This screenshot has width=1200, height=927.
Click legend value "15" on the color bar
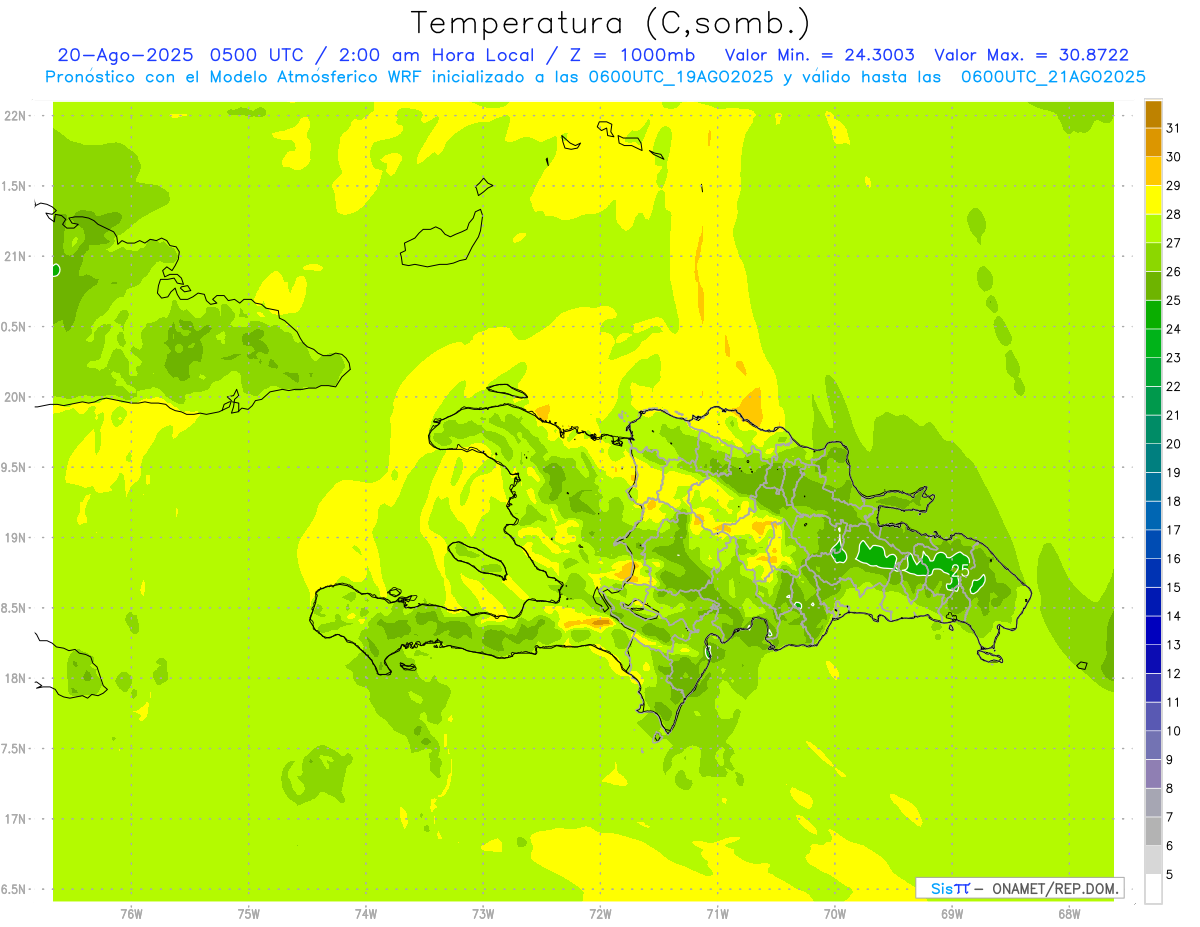click(x=1174, y=587)
